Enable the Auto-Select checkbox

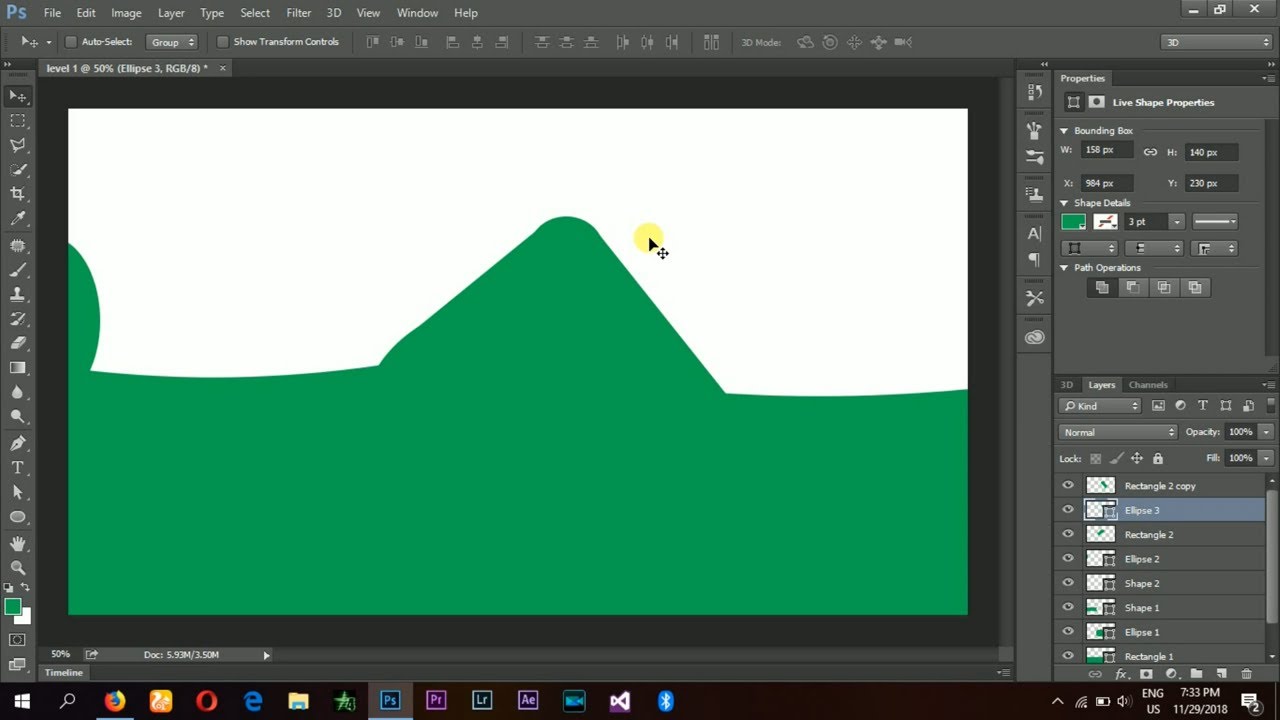point(71,42)
